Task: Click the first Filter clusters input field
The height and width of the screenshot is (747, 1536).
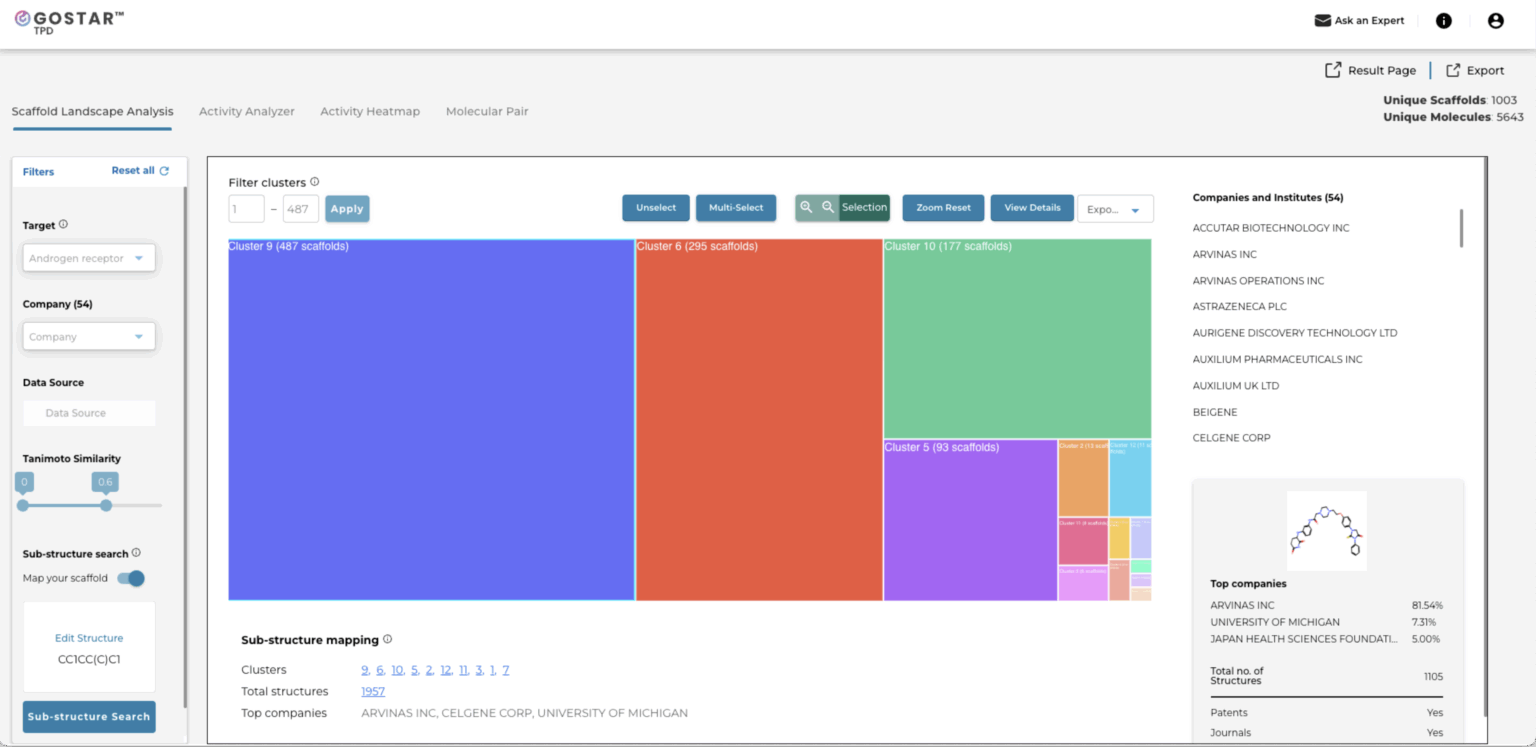Action: tap(245, 208)
